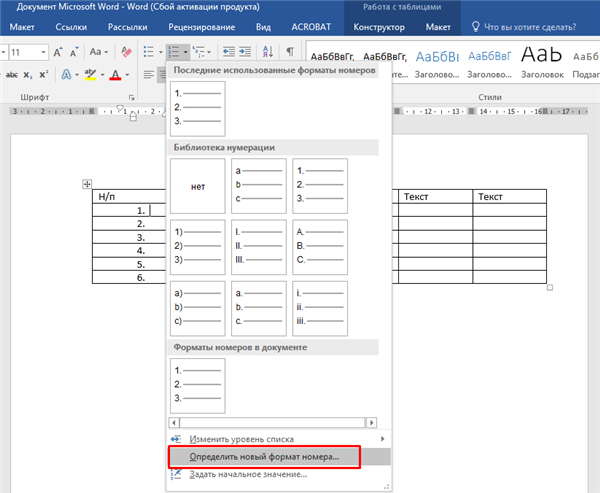The height and width of the screenshot is (493, 600).
Task: Select the 'нет' numbering option
Action: click(x=198, y=186)
